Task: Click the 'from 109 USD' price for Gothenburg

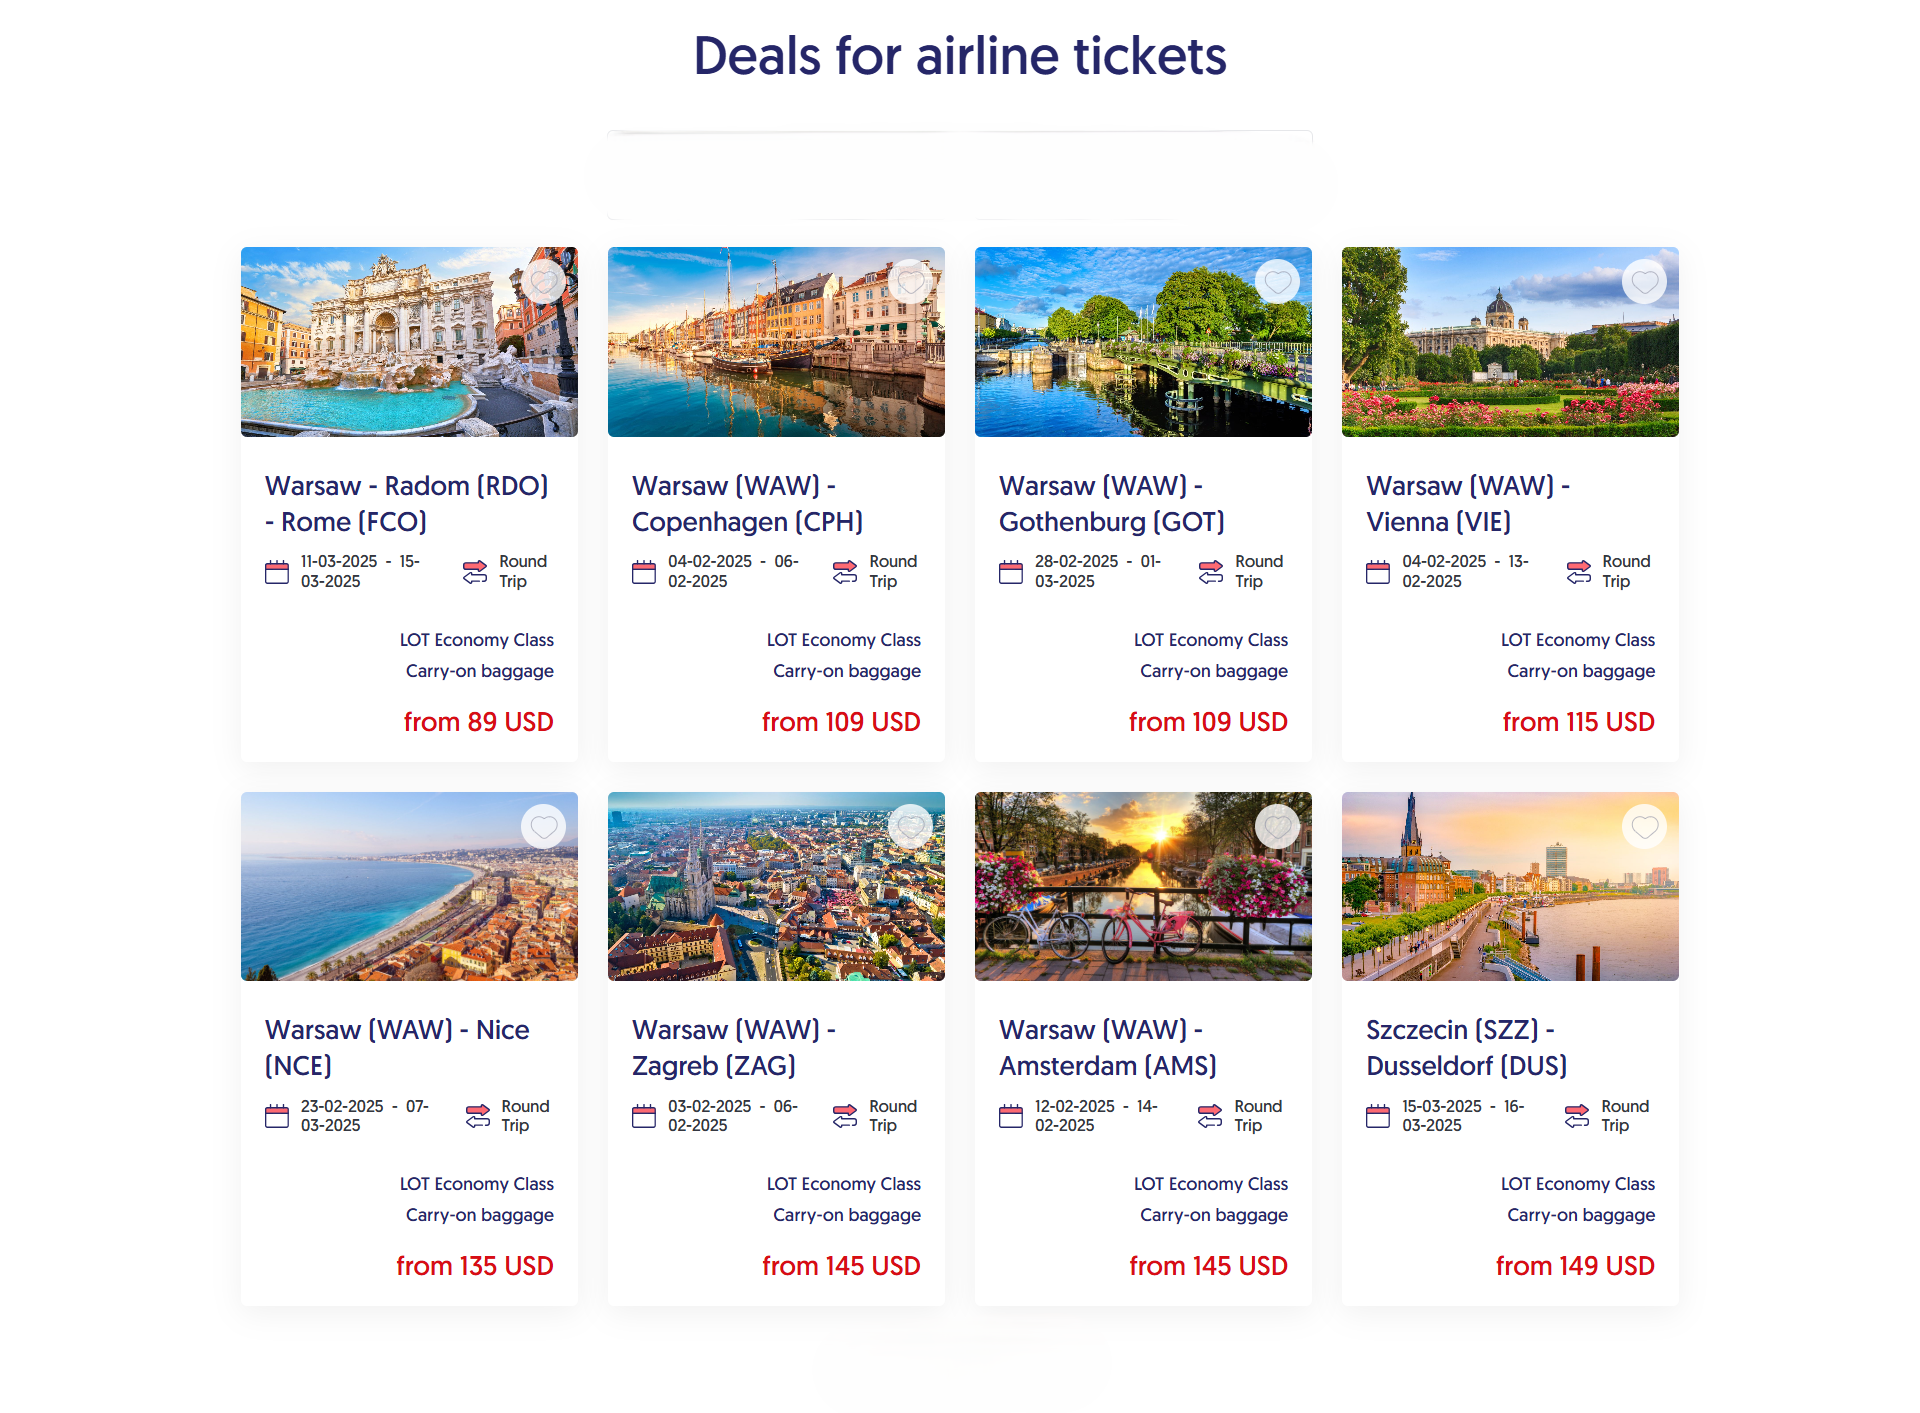Action: coord(1208,722)
